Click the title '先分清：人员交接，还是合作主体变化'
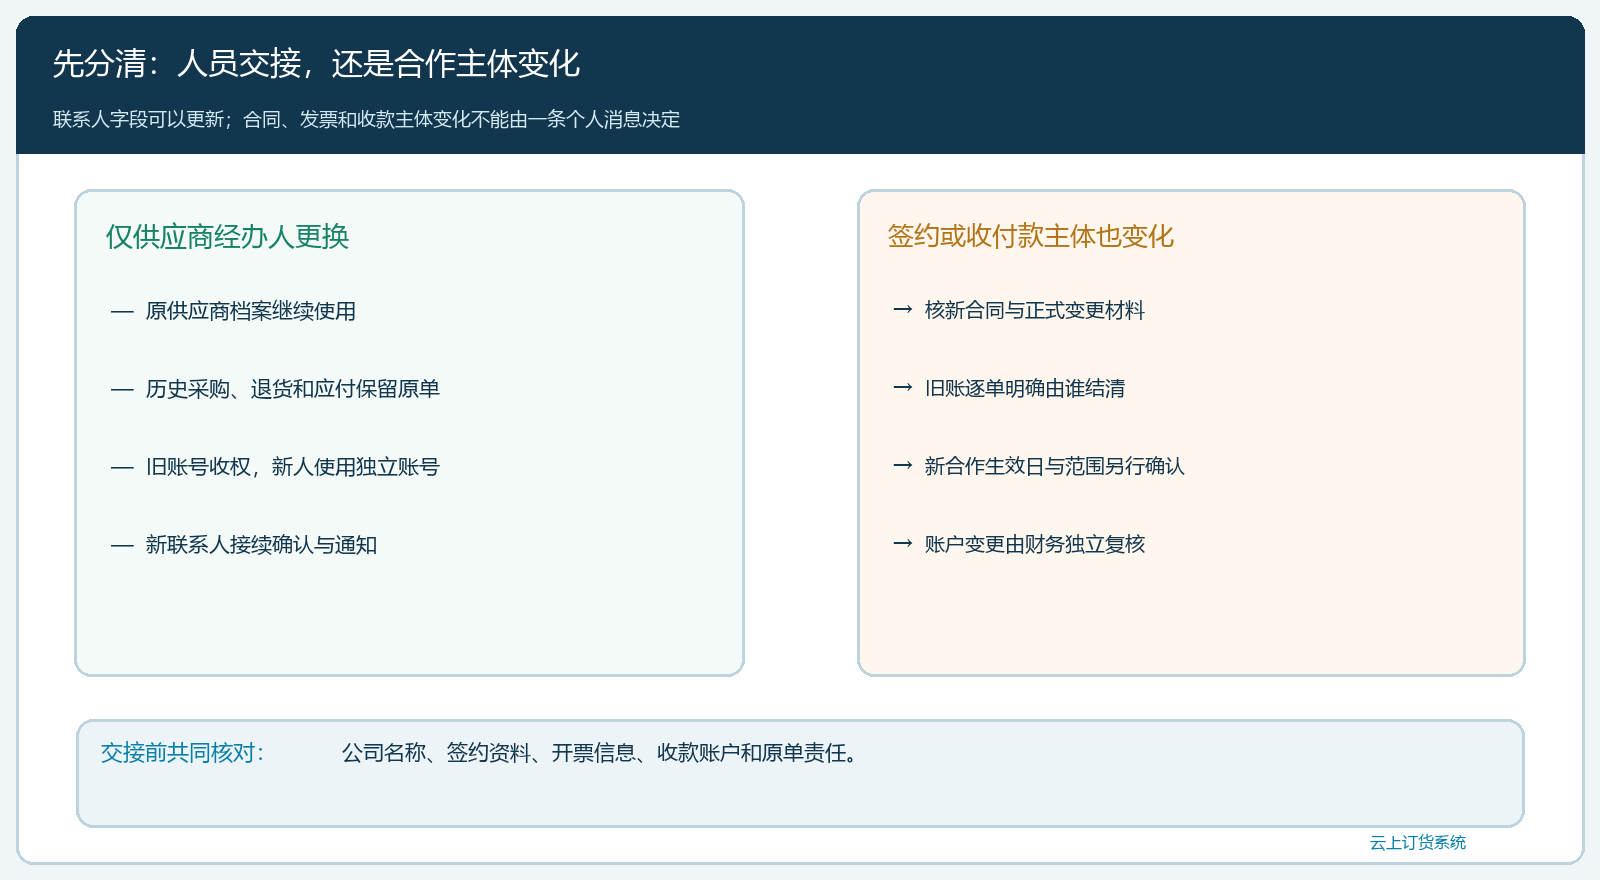Viewport: 1600px width, 880px height. [x=316, y=64]
